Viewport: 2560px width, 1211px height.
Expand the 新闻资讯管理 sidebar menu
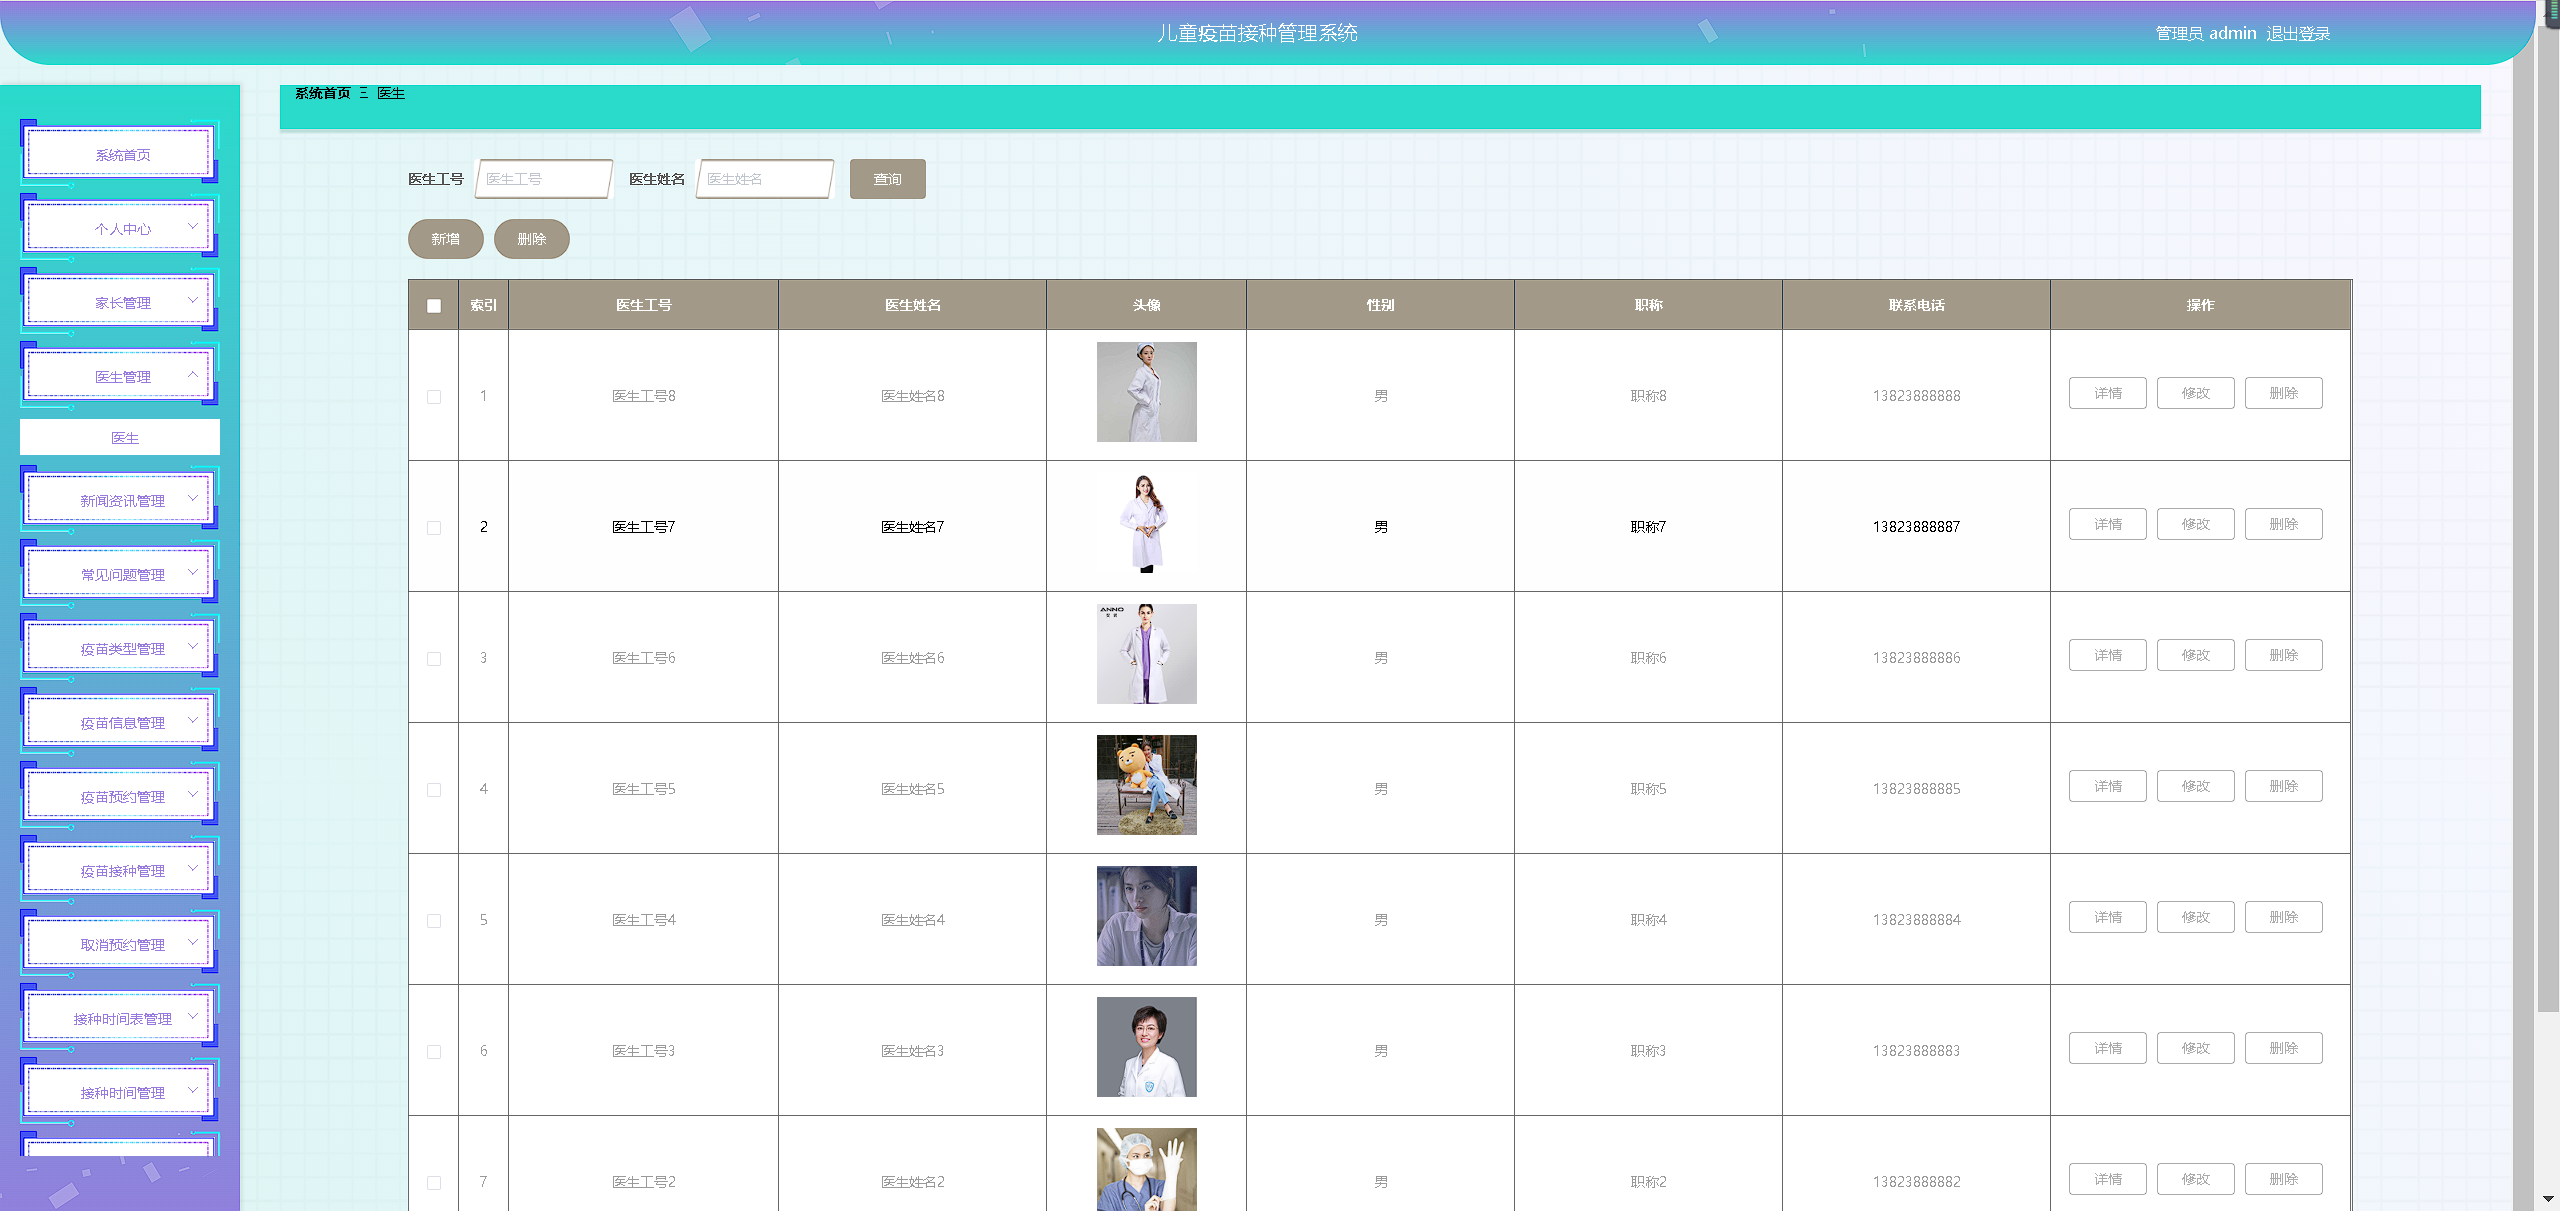point(121,501)
